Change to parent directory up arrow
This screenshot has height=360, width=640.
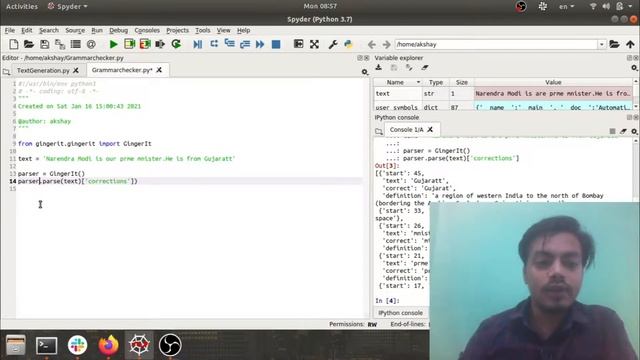click(x=630, y=44)
